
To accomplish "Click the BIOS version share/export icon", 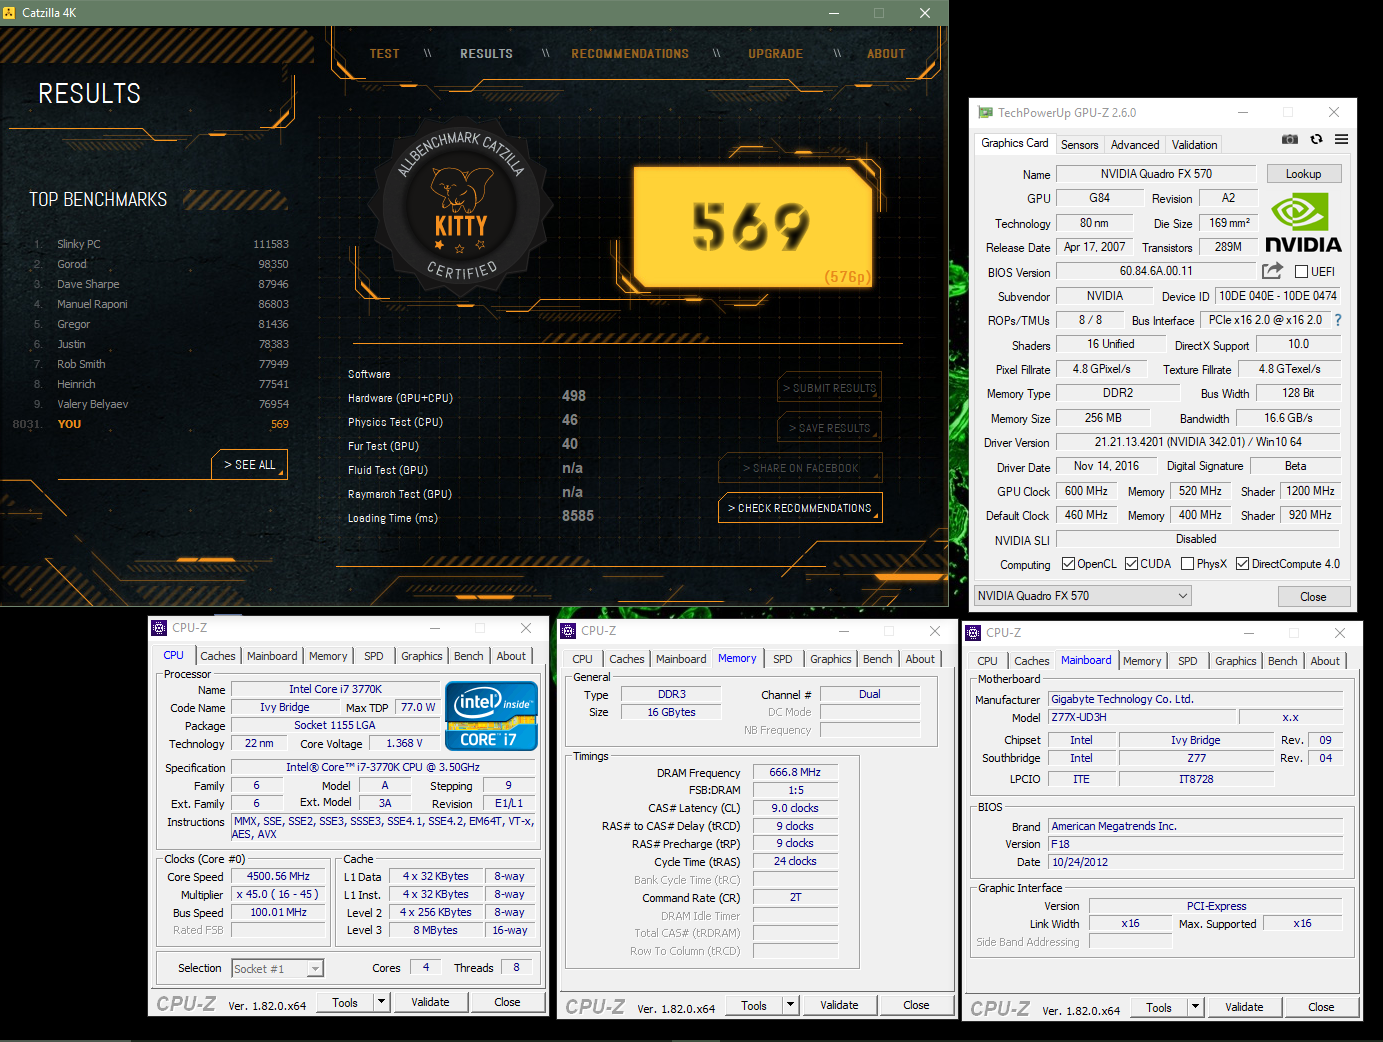I will pos(1272,271).
